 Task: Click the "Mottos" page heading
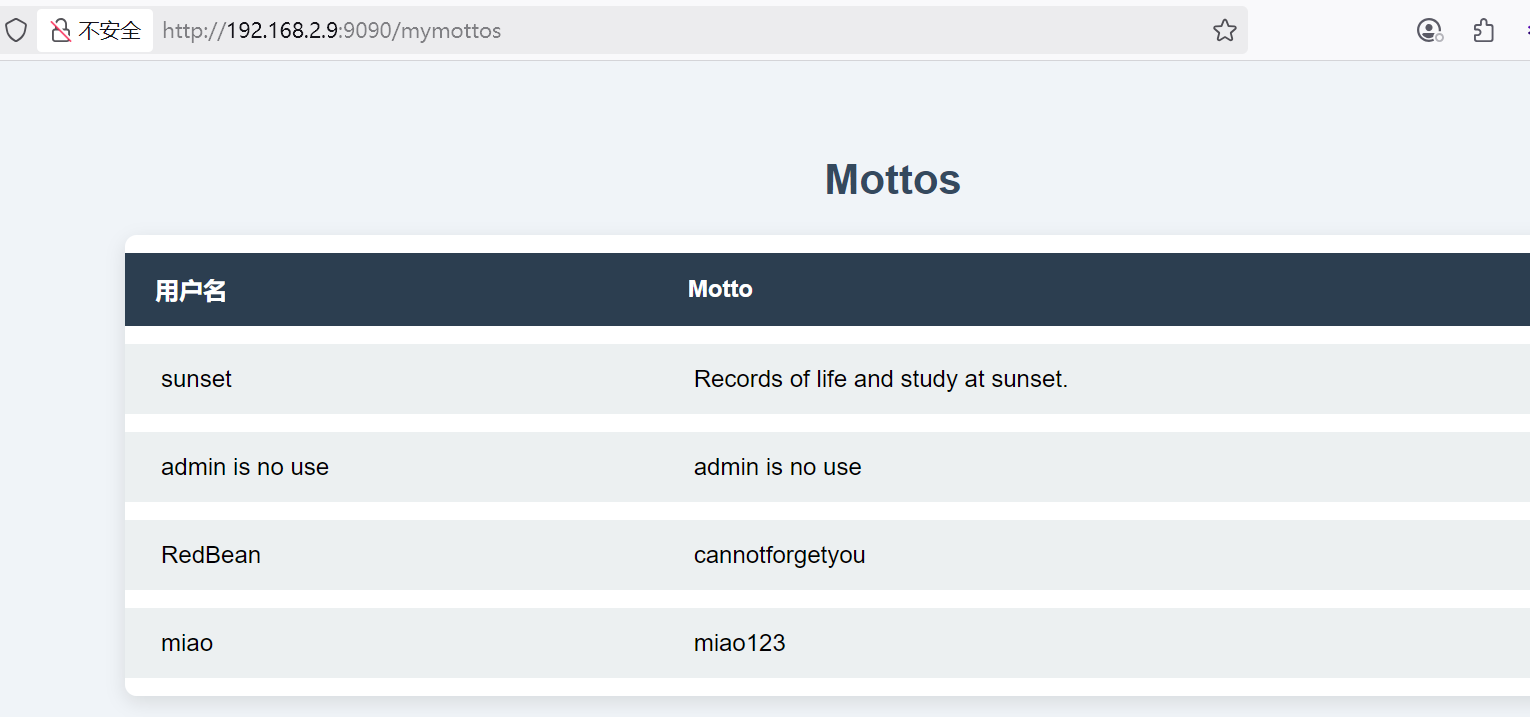pyautogui.click(x=892, y=180)
